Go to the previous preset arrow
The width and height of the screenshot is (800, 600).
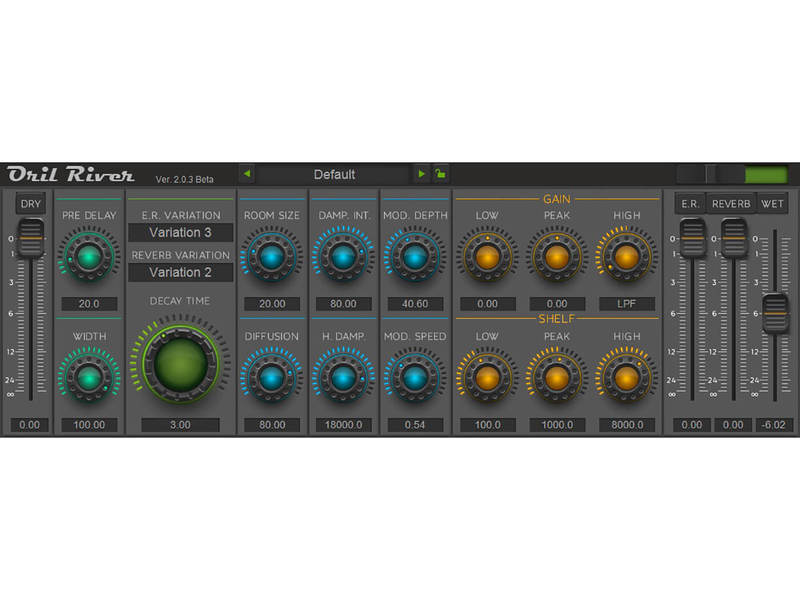coord(247,174)
